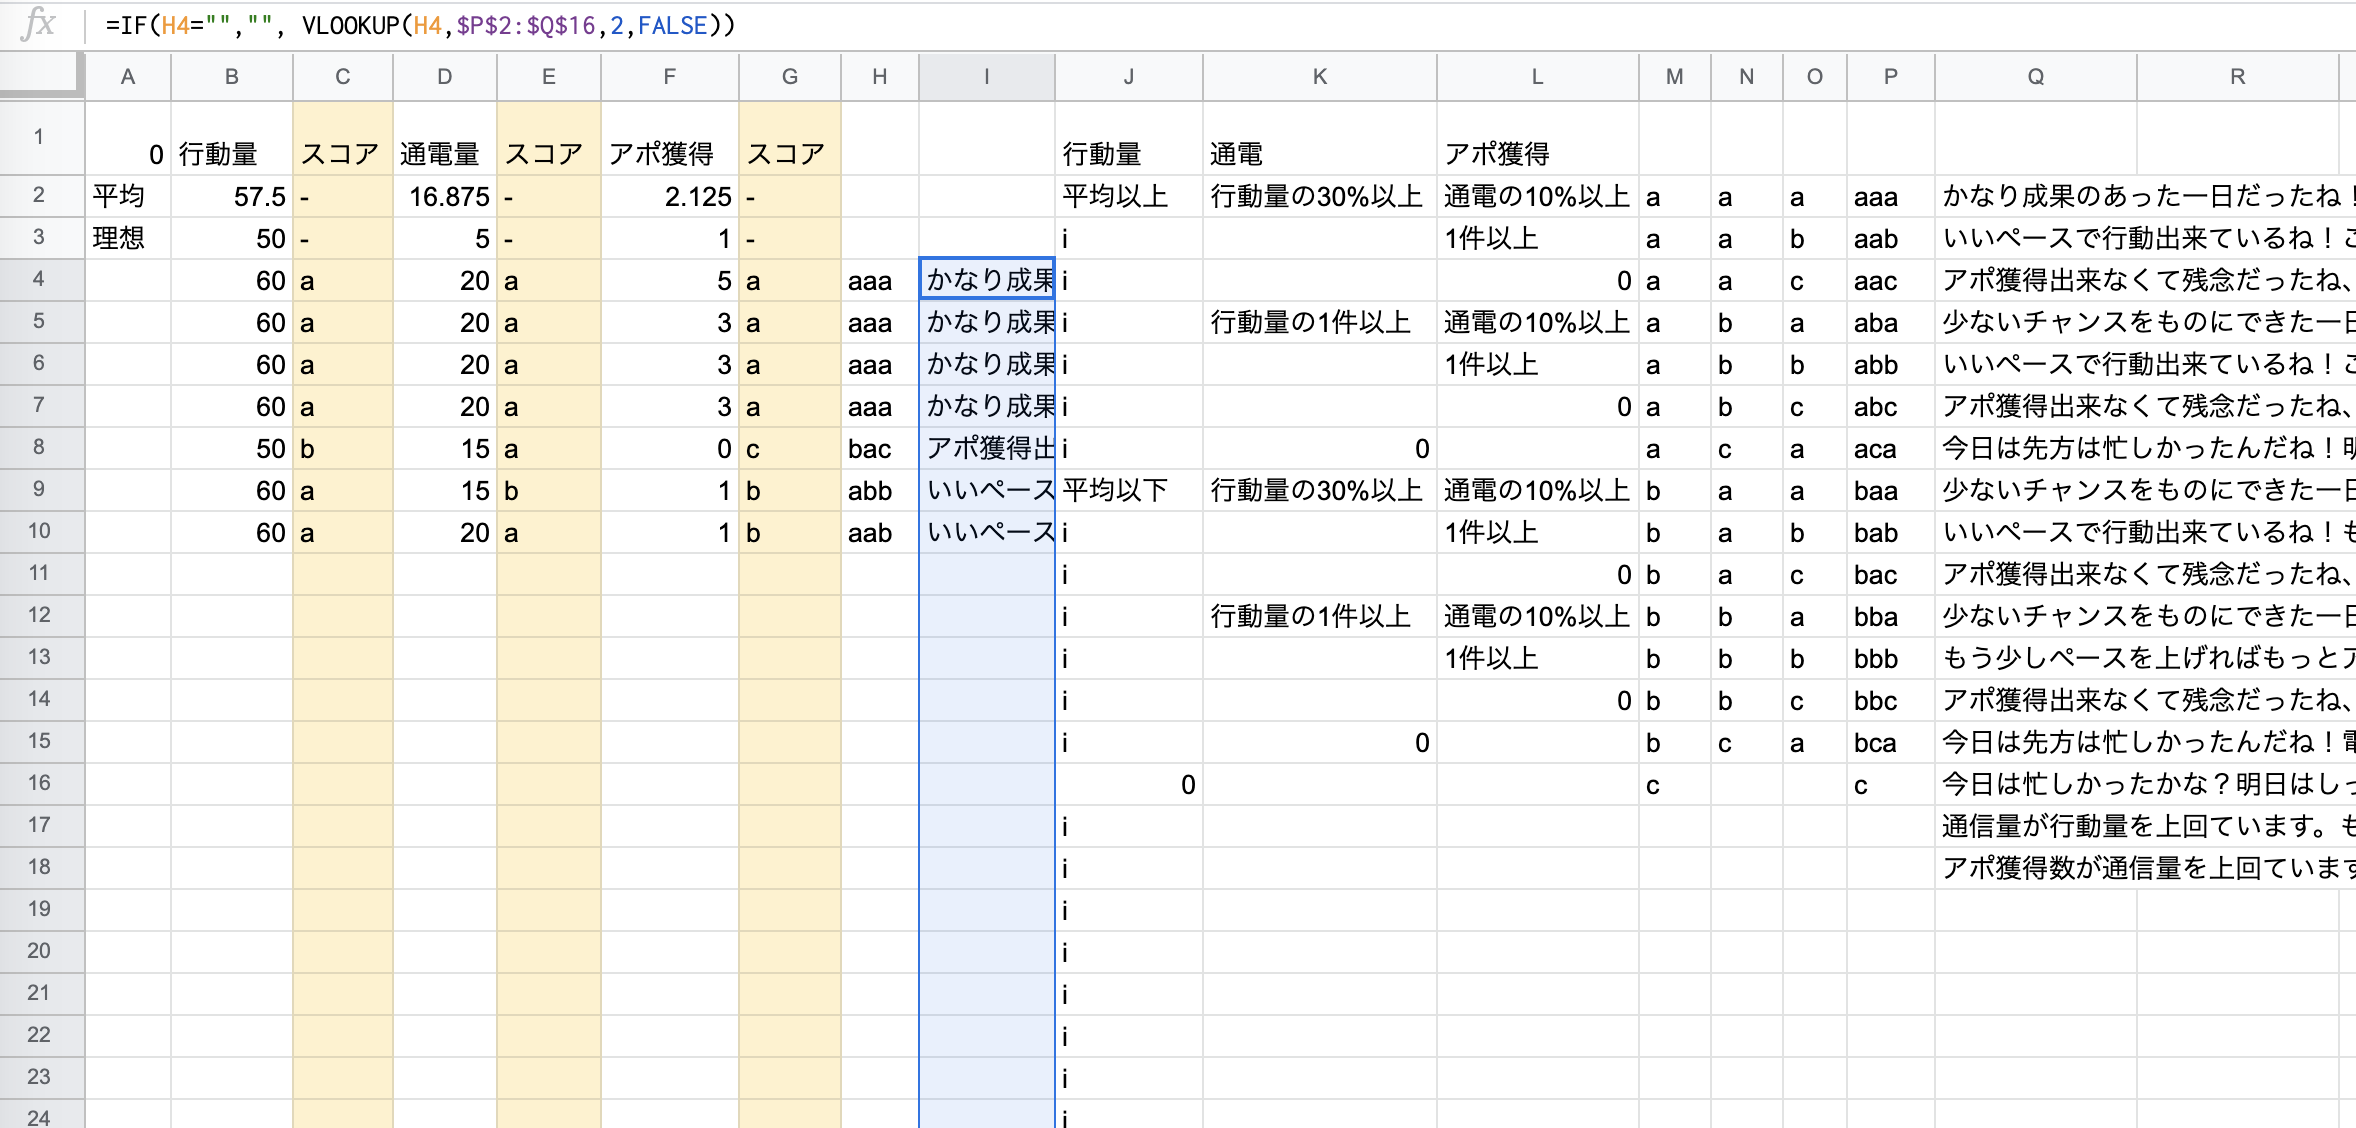This screenshot has height=1128, width=2356.
Task: Select cell P2 containing aaa
Action: point(1889,196)
